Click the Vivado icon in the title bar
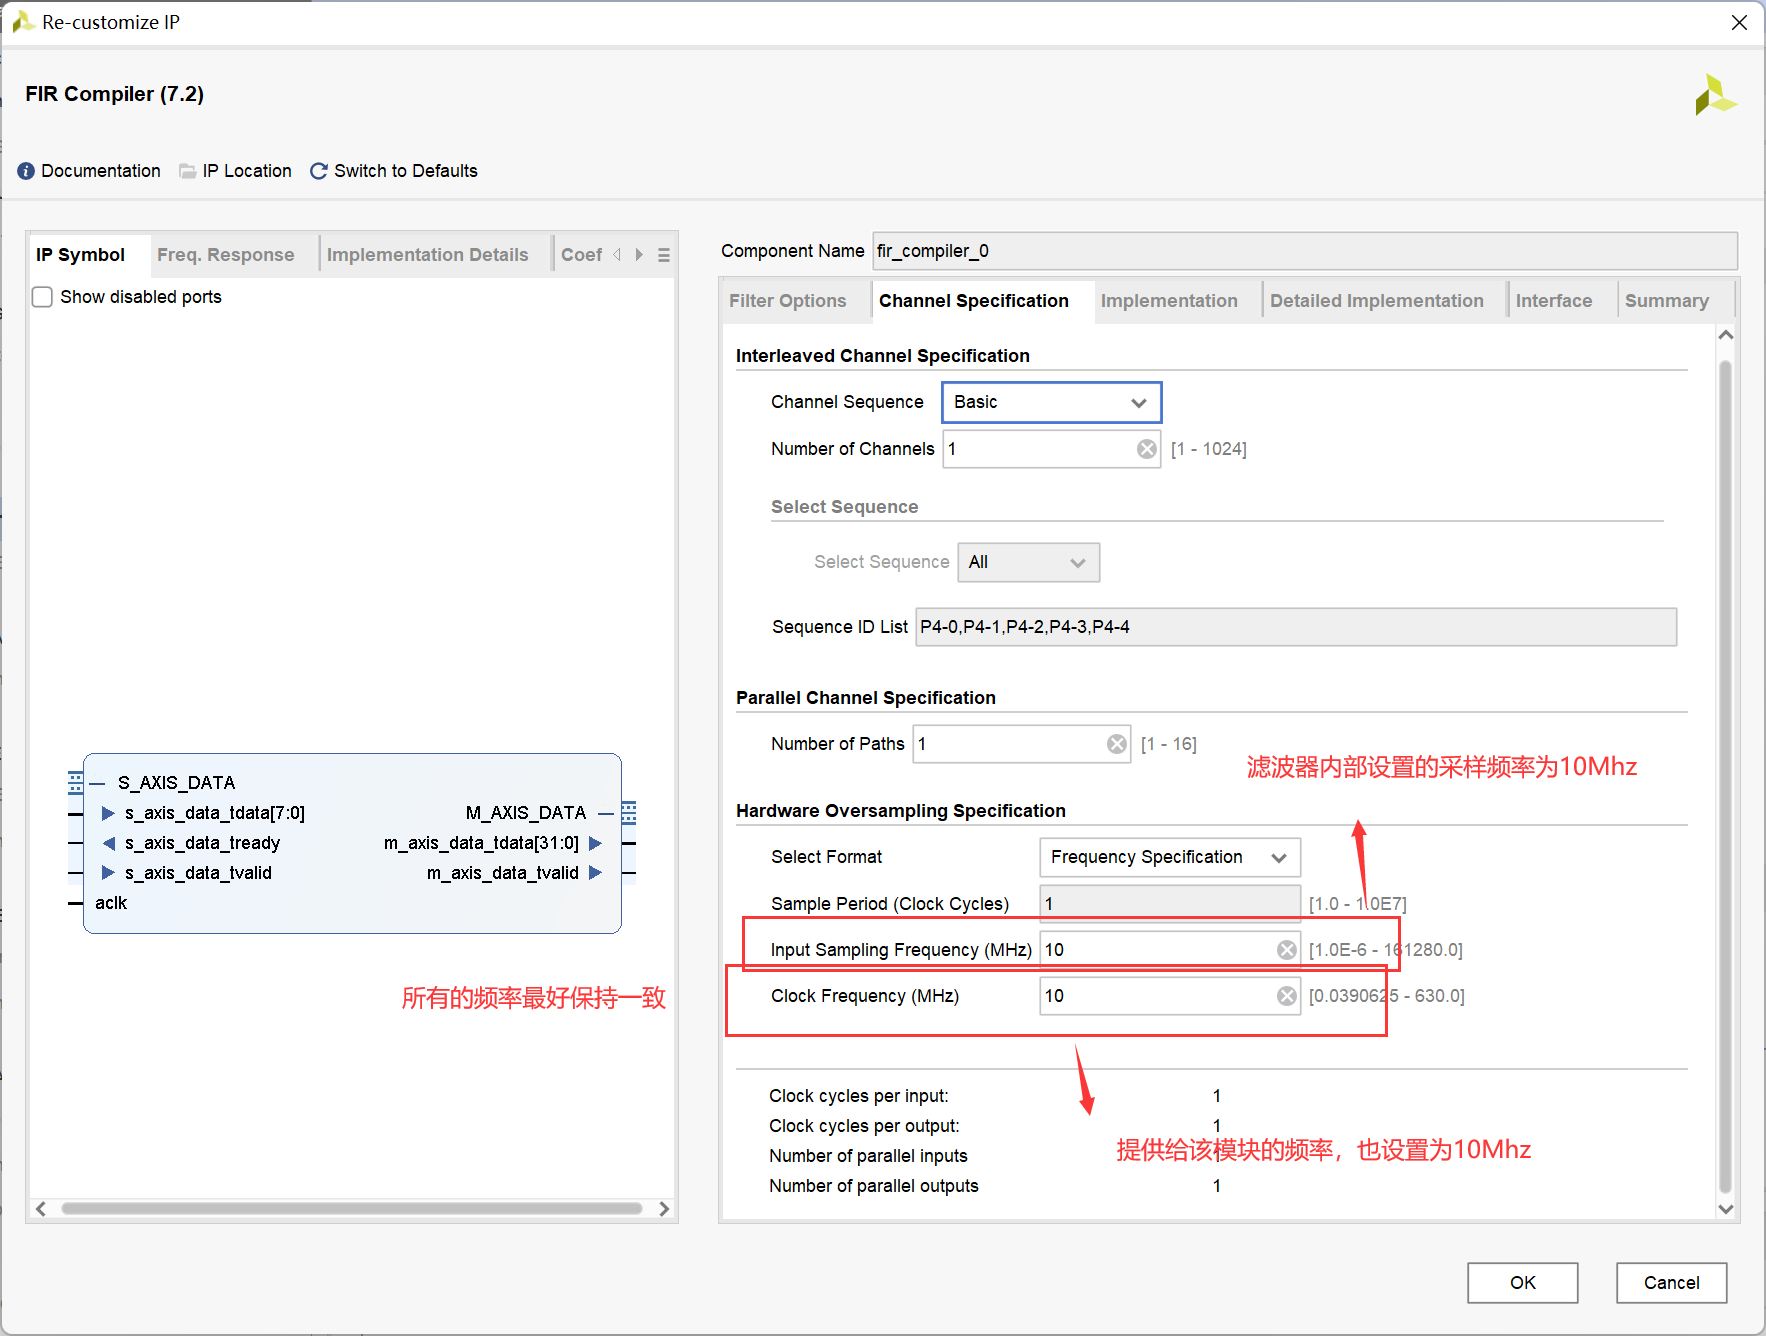 coord(23,22)
